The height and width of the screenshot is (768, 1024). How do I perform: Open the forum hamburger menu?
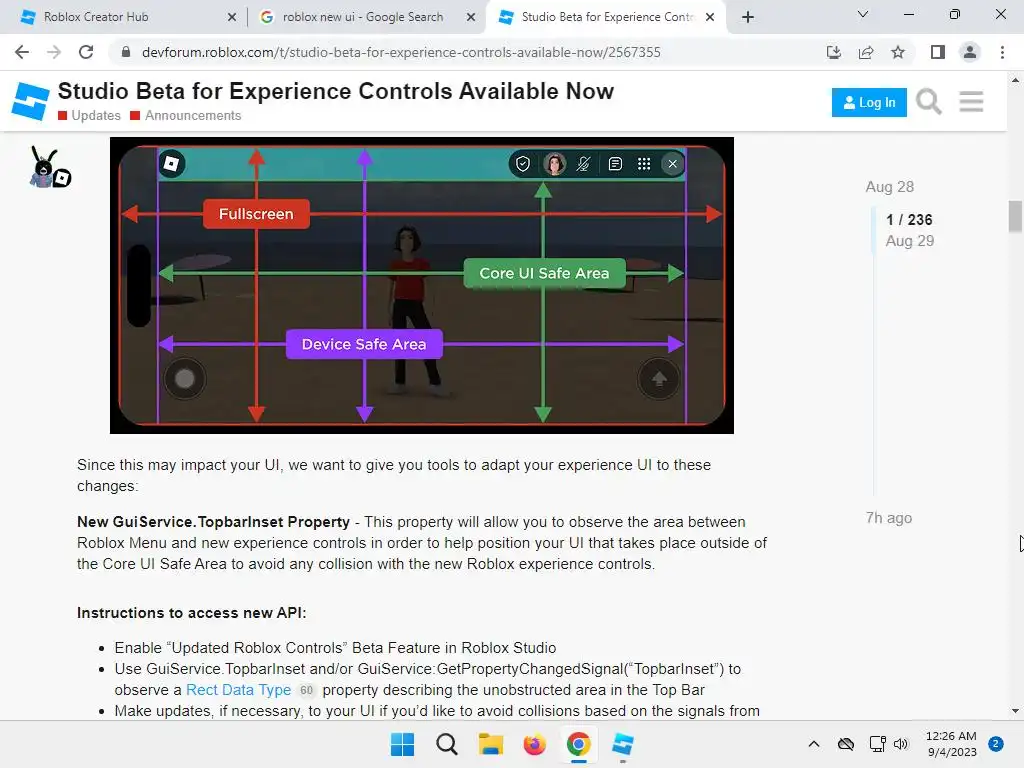click(971, 102)
